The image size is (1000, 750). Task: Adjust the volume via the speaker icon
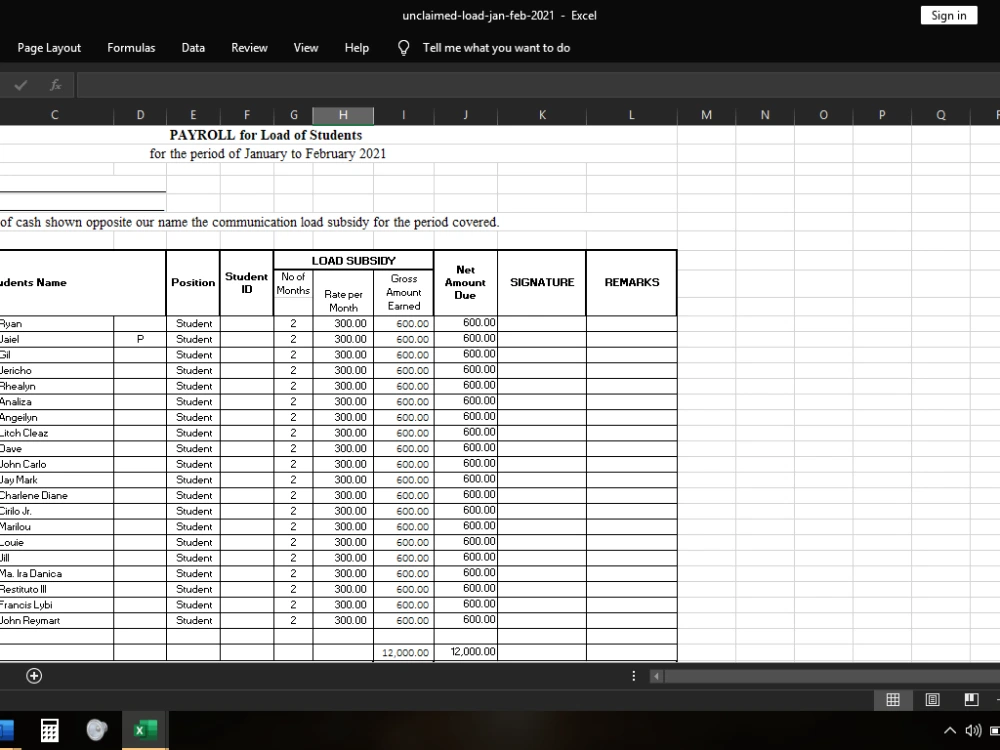coord(972,730)
